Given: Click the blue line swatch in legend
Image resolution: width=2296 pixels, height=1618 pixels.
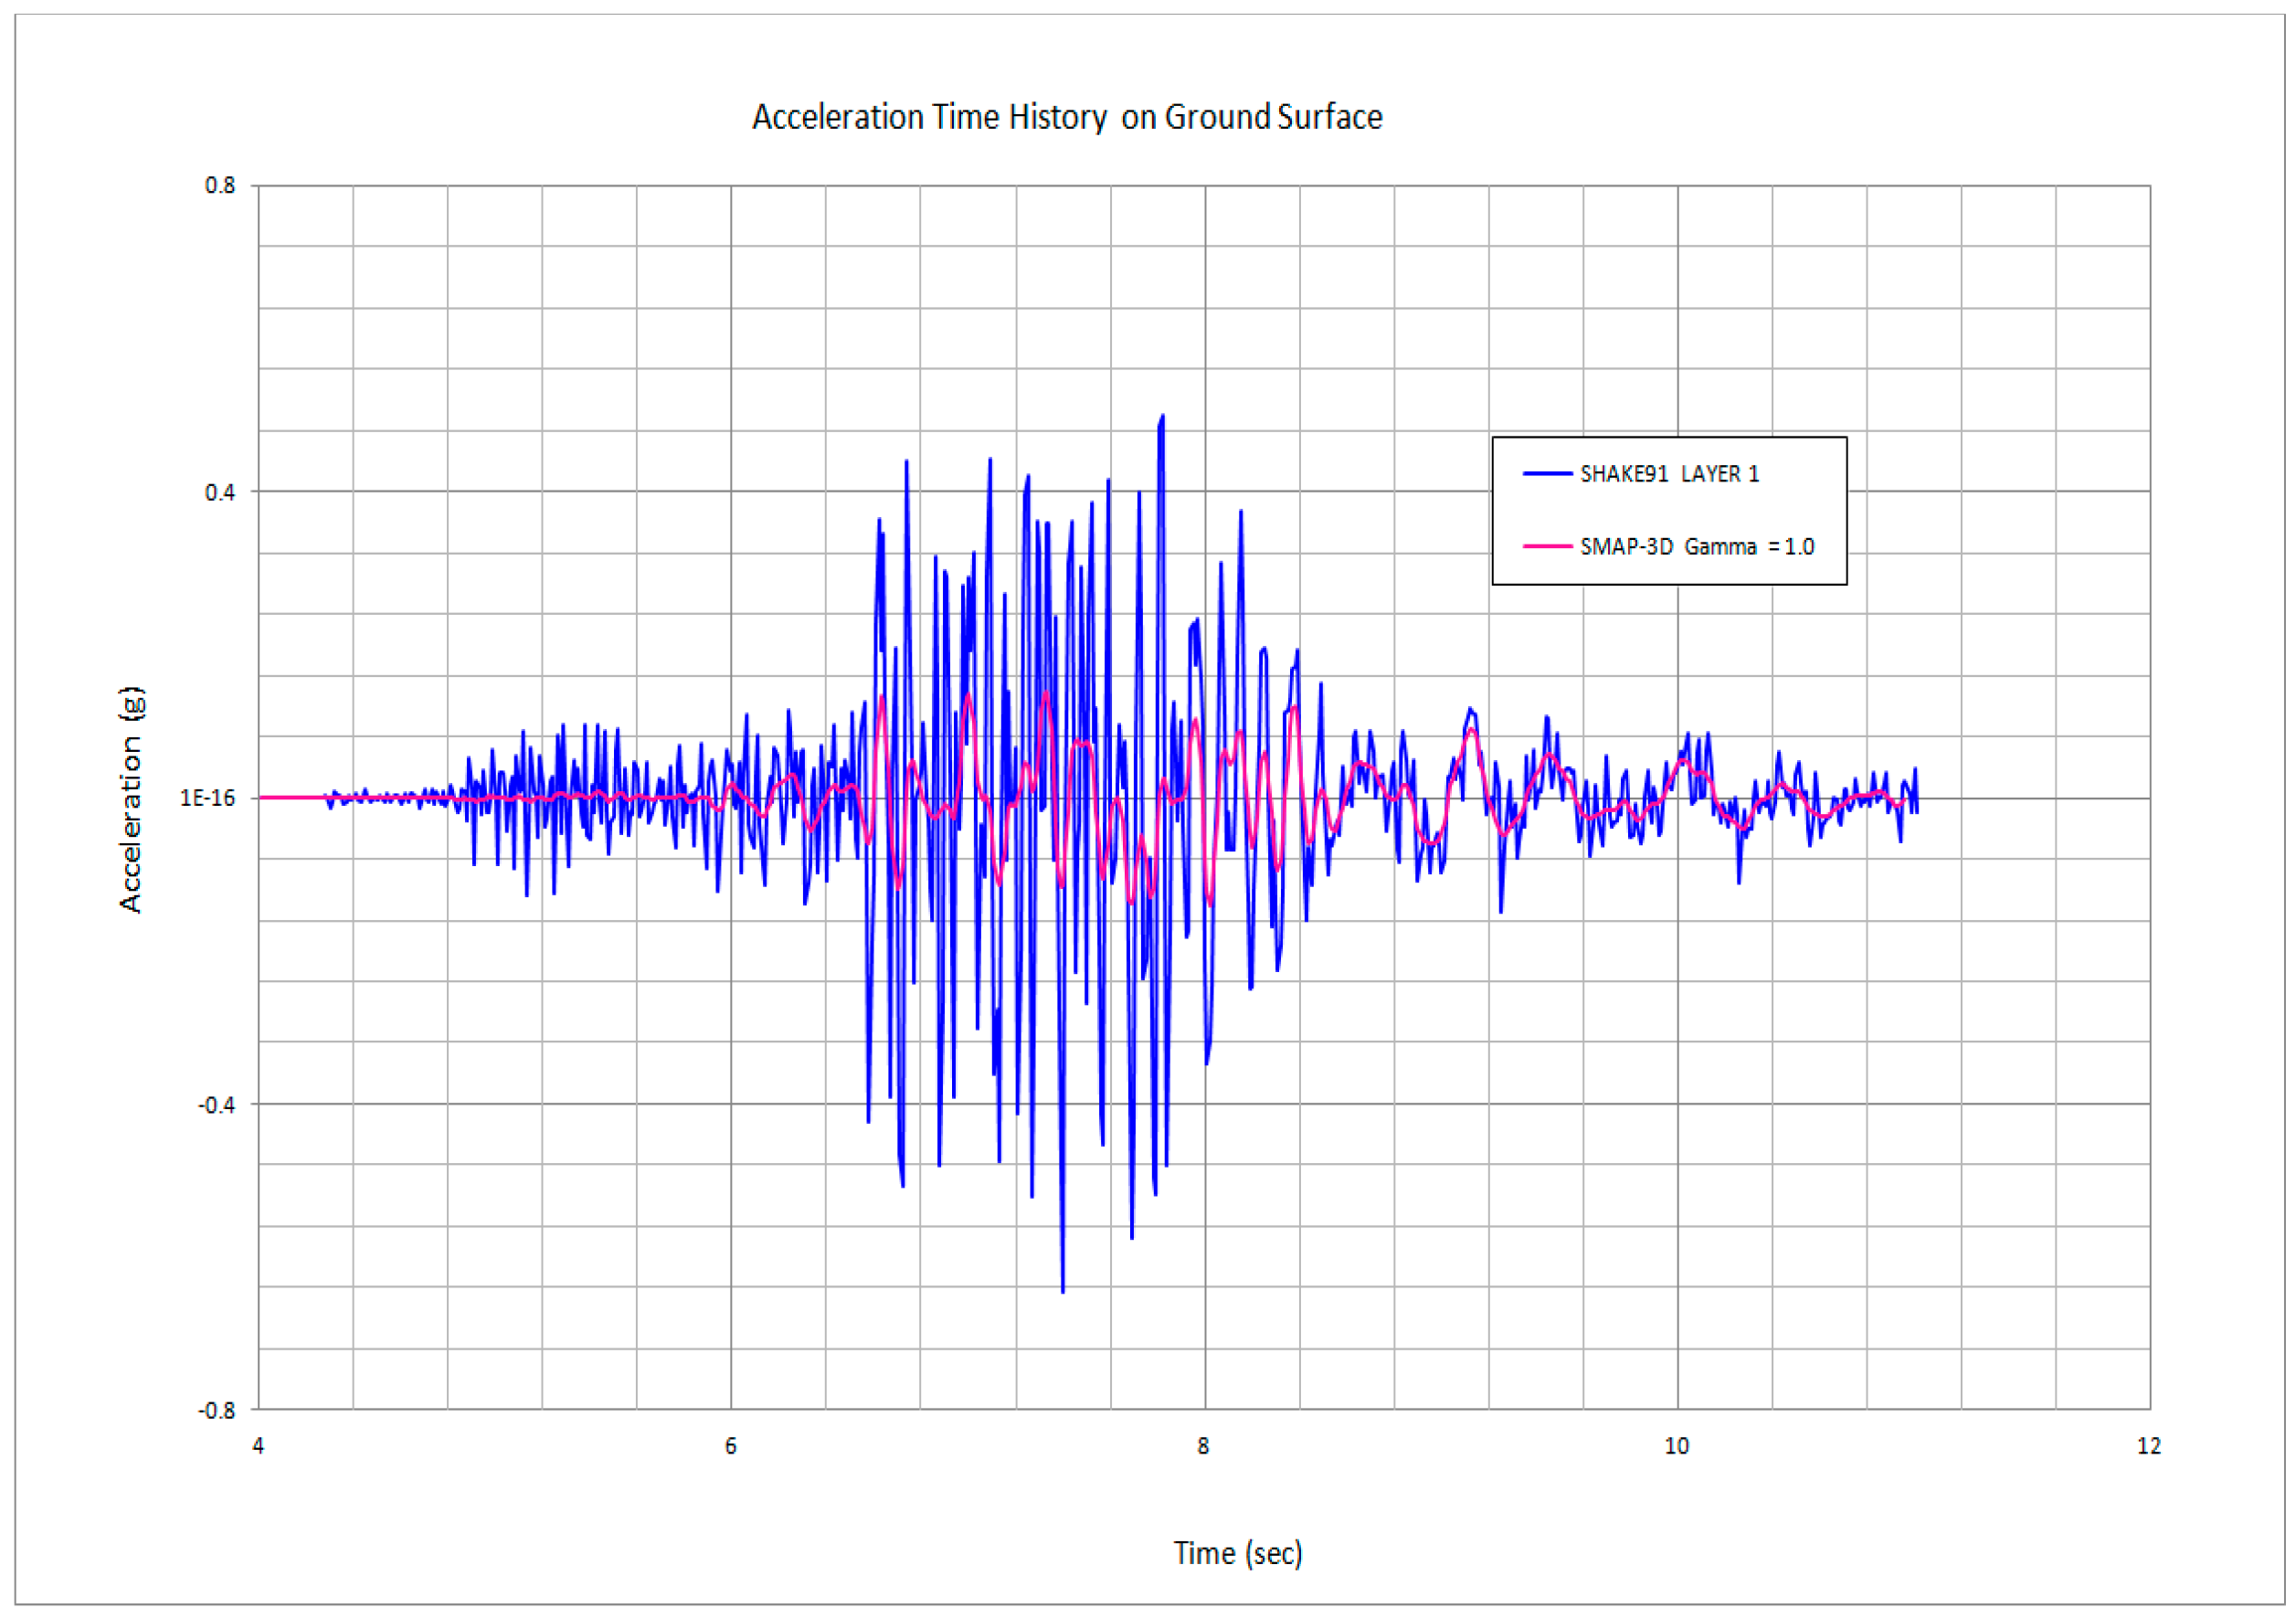Looking at the screenshot, I should click(1547, 474).
